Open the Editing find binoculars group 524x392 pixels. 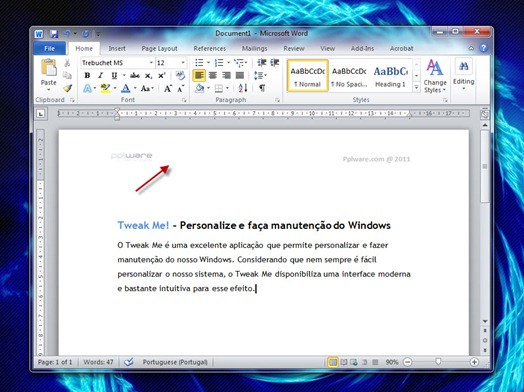click(464, 74)
